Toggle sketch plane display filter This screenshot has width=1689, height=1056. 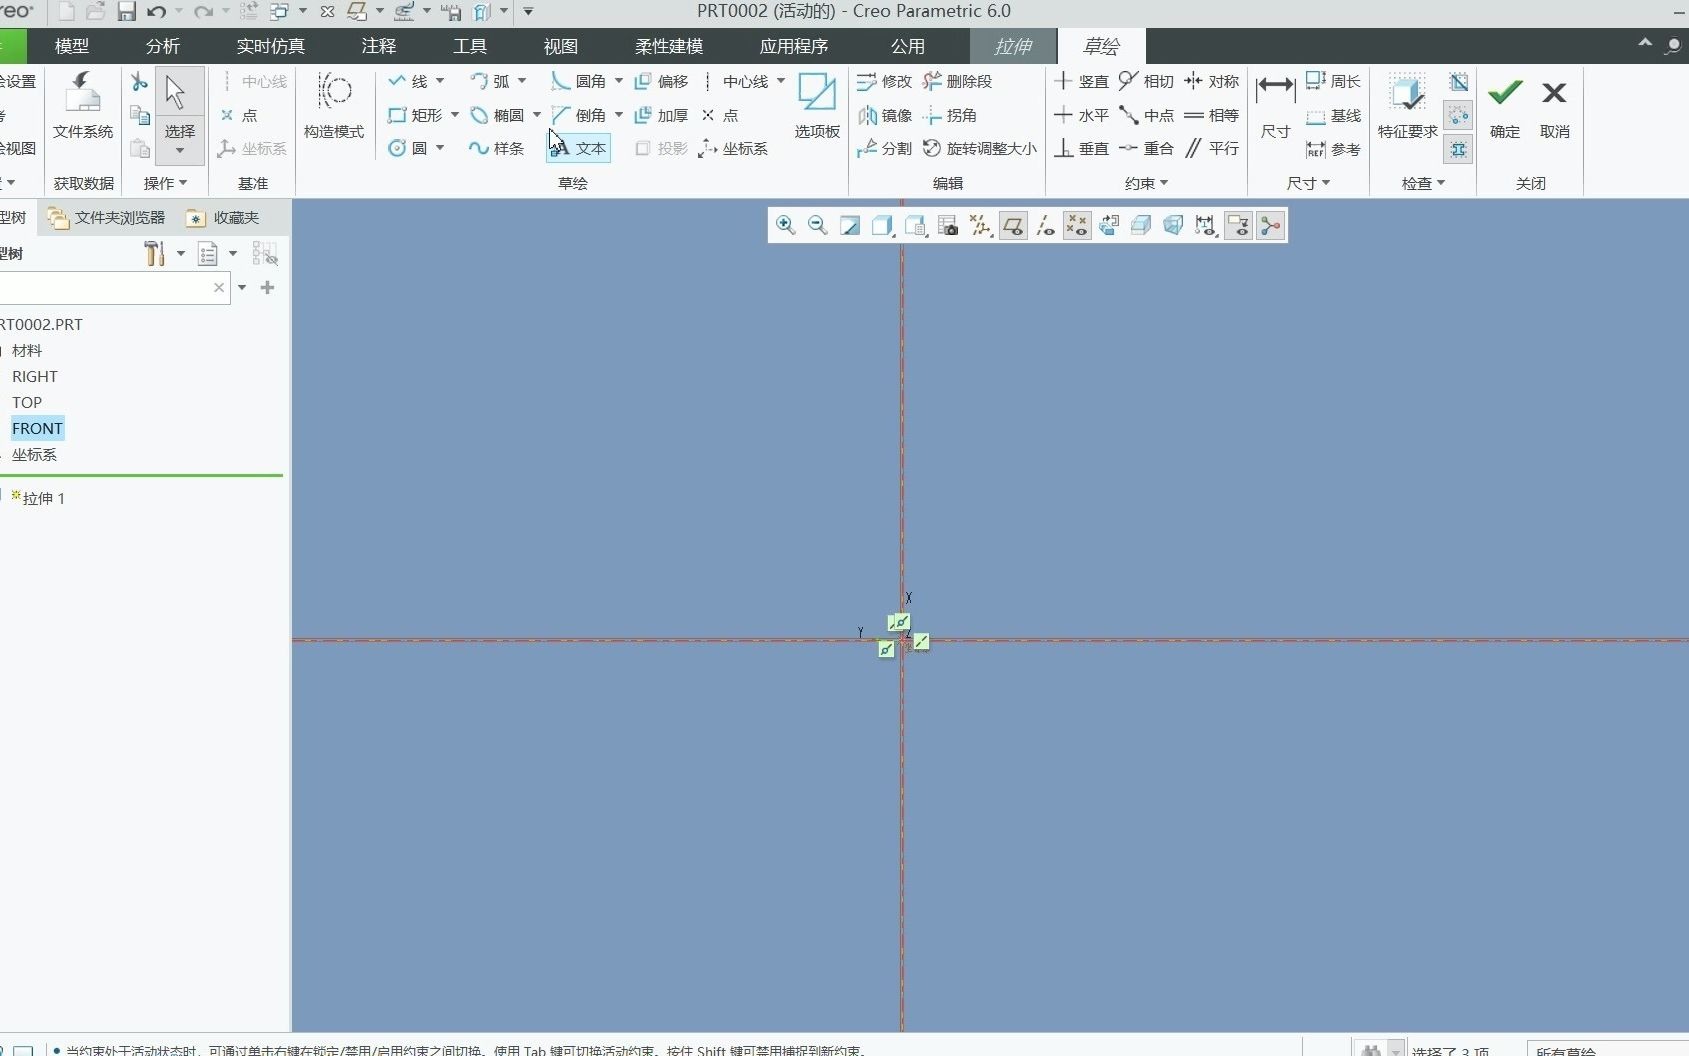(1013, 226)
